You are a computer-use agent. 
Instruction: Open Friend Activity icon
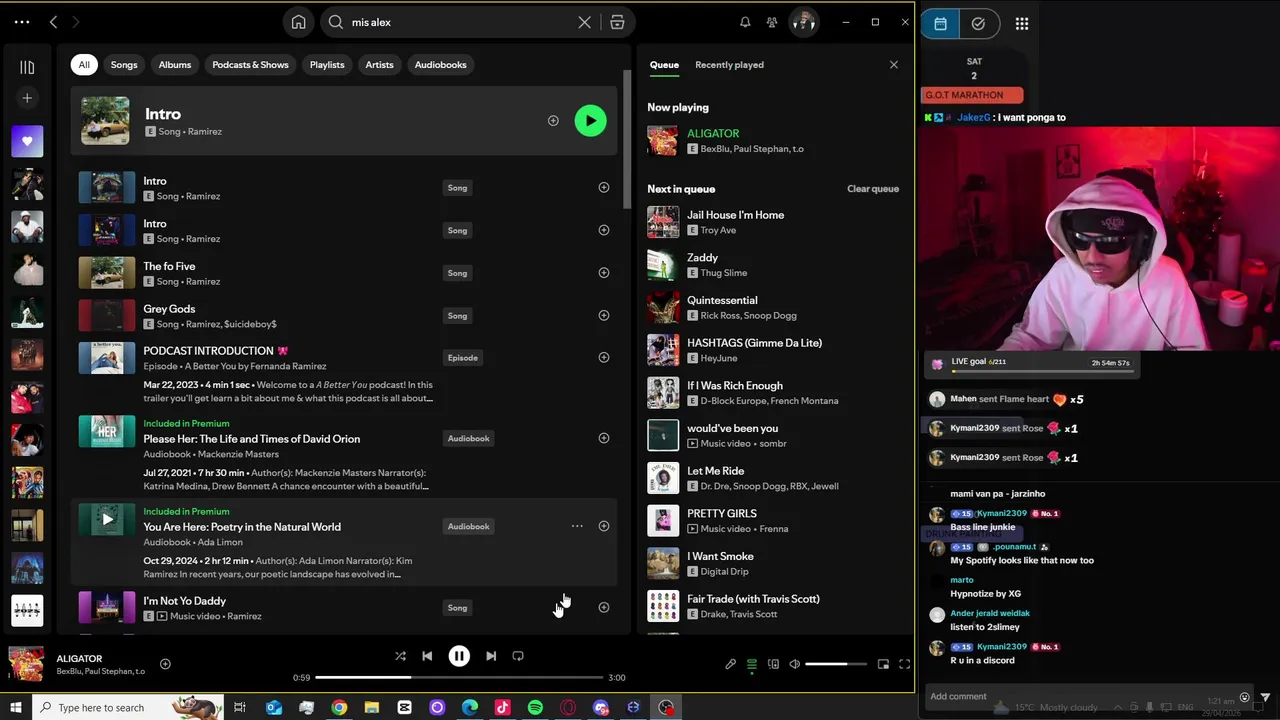click(x=772, y=22)
